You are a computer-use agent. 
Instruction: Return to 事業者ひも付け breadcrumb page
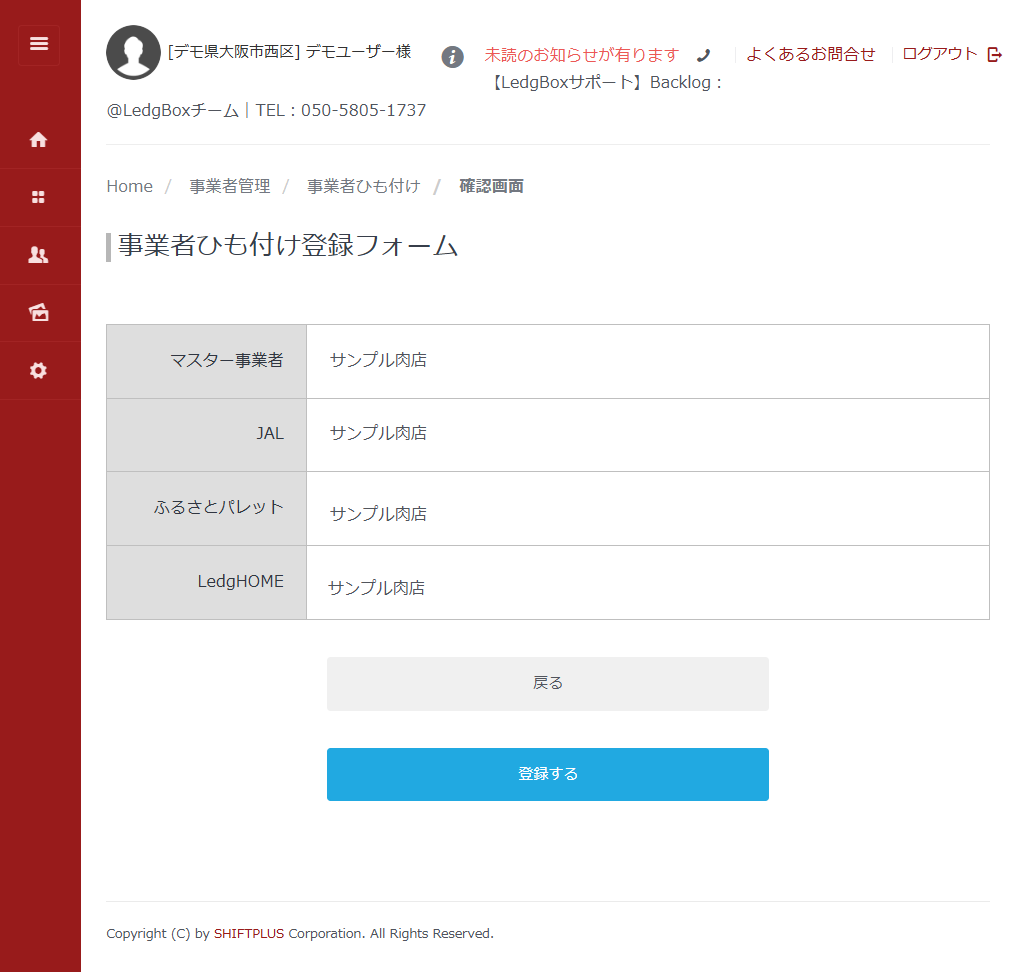pos(363,186)
